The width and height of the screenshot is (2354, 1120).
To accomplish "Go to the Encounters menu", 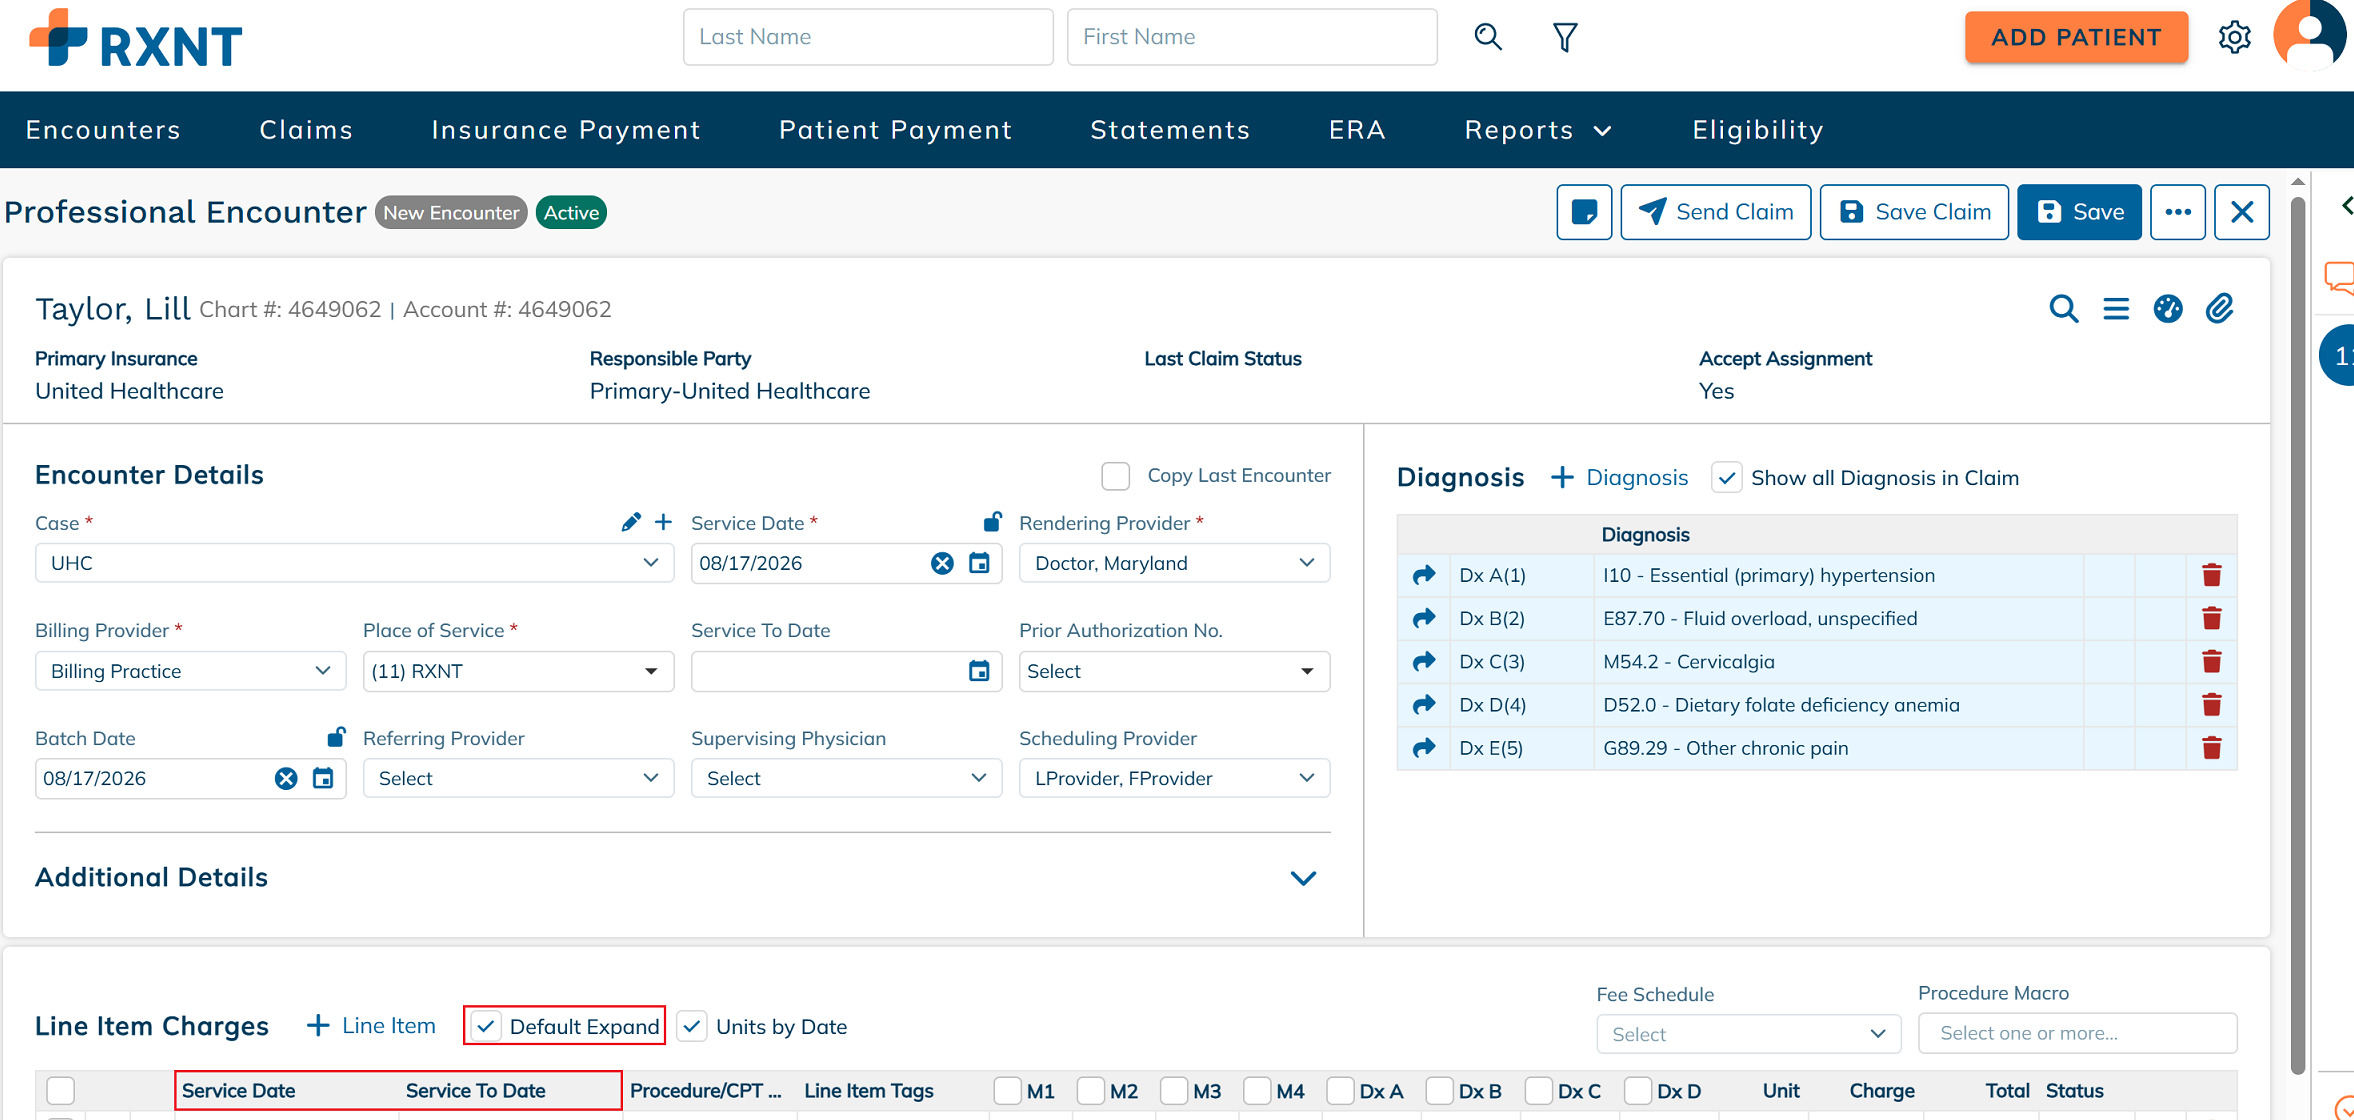I will pyautogui.click(x=103, y=130).
